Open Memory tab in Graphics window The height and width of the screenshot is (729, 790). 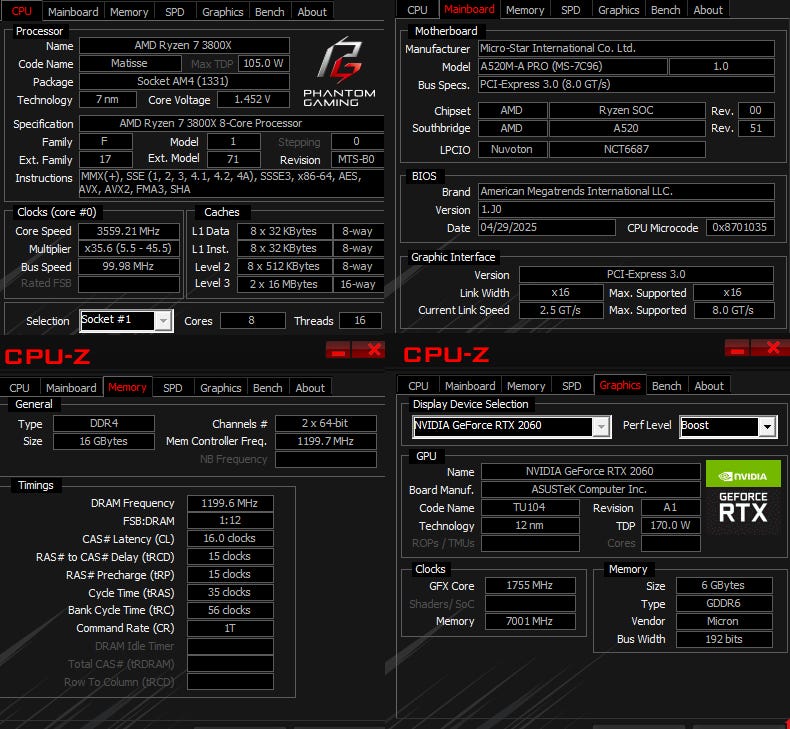526,386
